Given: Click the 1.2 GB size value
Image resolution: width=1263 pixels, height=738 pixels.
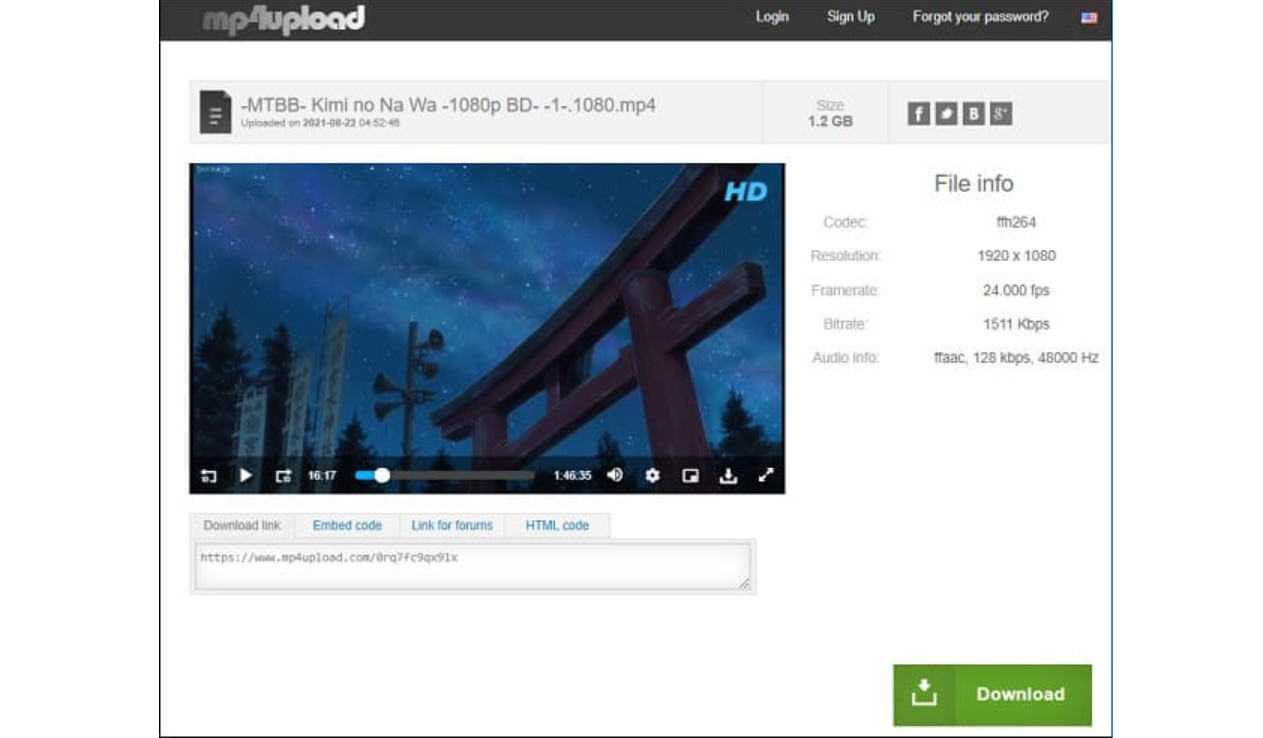Looking at the screenshot, I should (x=830, y=121).
